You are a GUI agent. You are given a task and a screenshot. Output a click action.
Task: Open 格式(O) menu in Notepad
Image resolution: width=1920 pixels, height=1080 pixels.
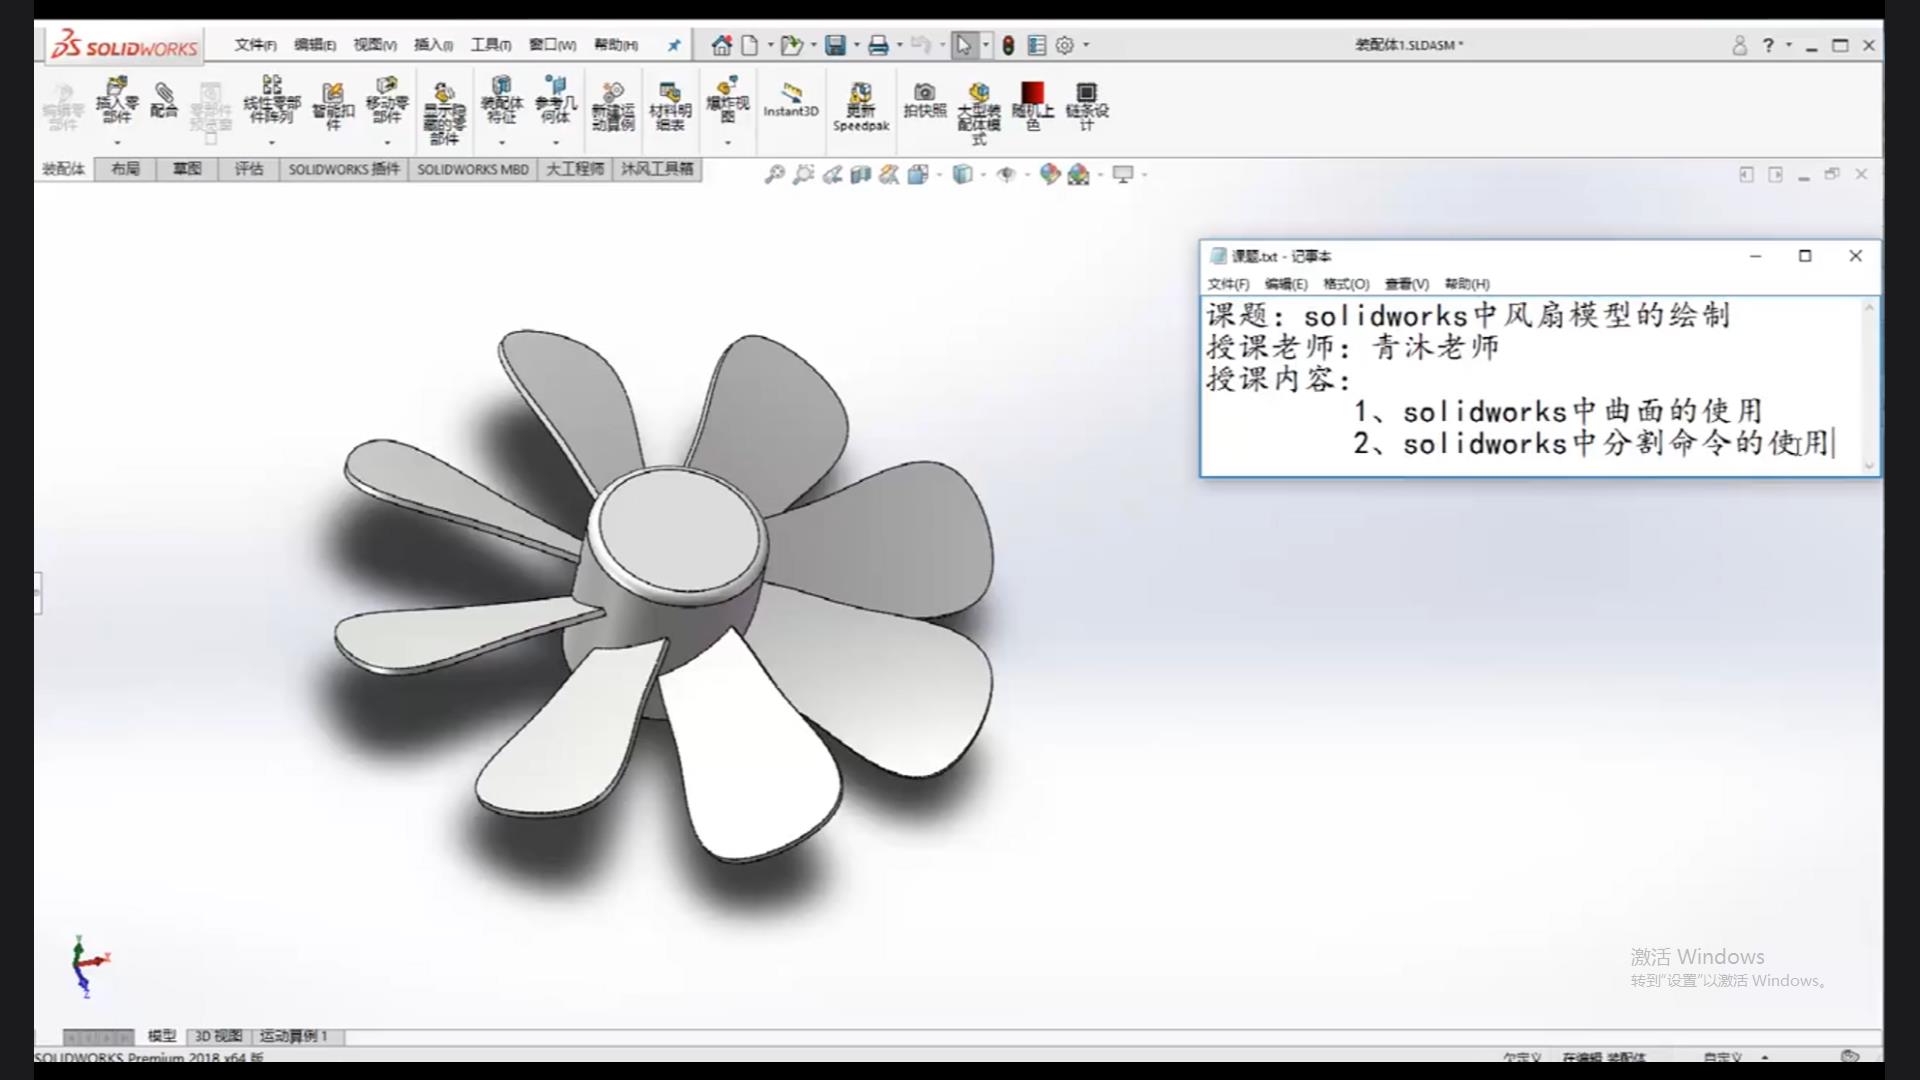1346,284
